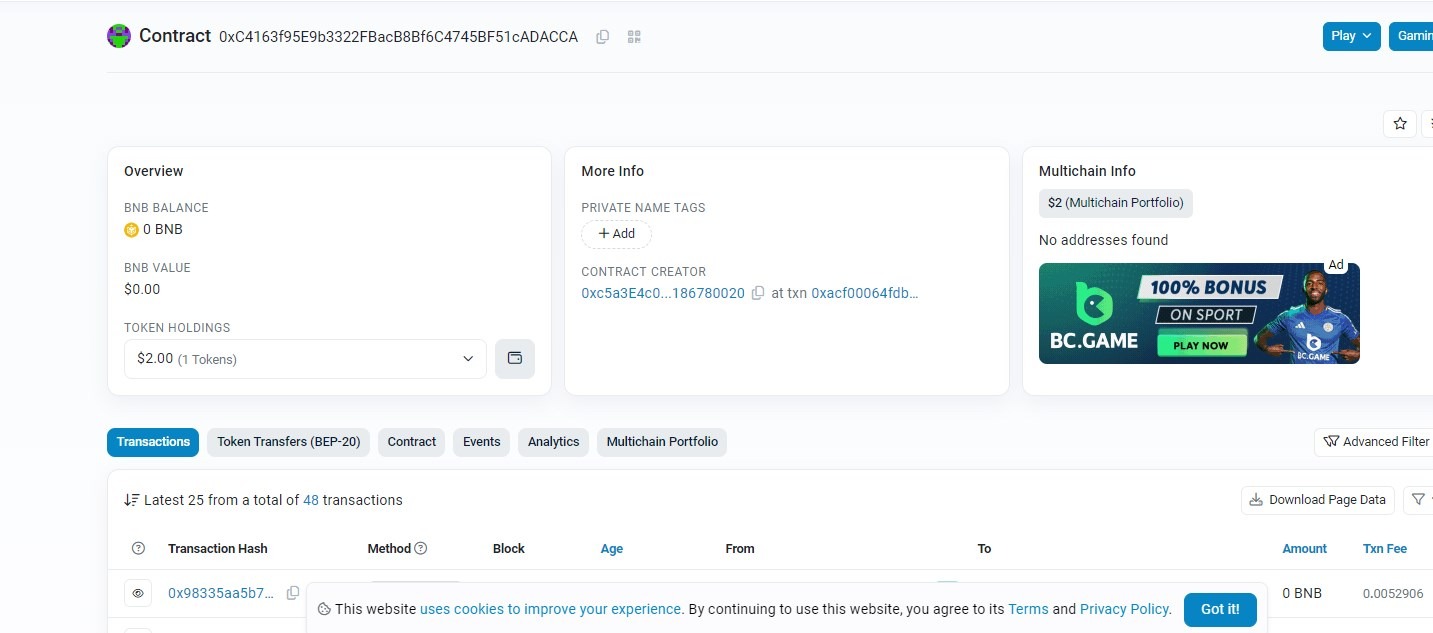
Task: Open the filter dropdown next to Download
Action: [x=1417, y=499]
